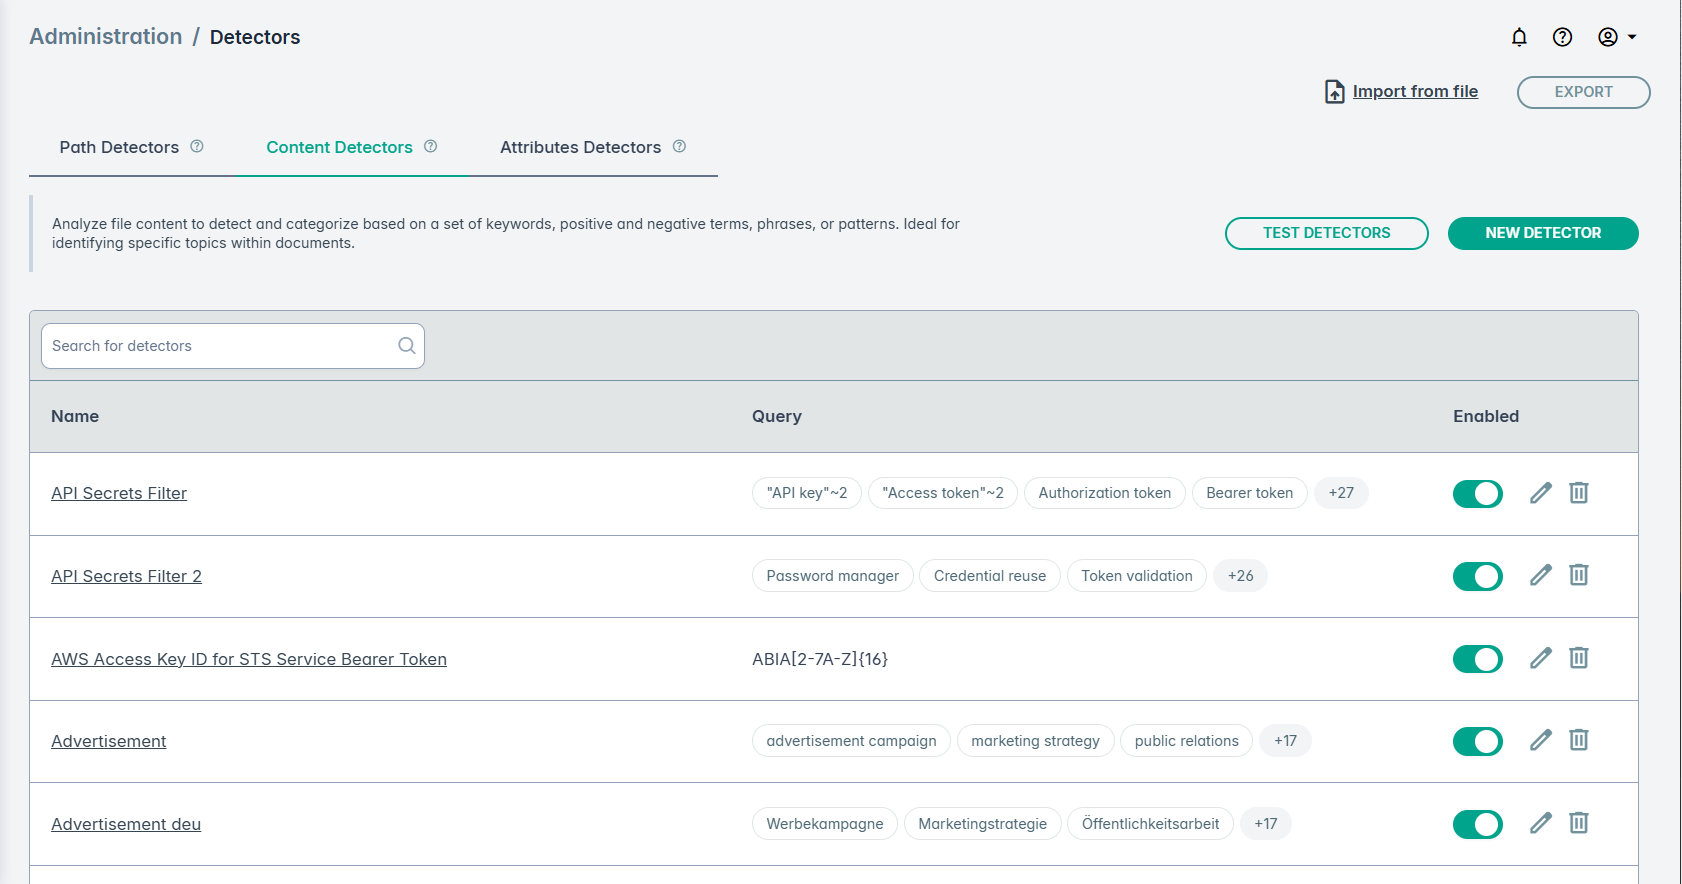Click the New Detector button
Image resolution: width=1682 pixels, height=884 pixels.
(x=1542, y=233)
